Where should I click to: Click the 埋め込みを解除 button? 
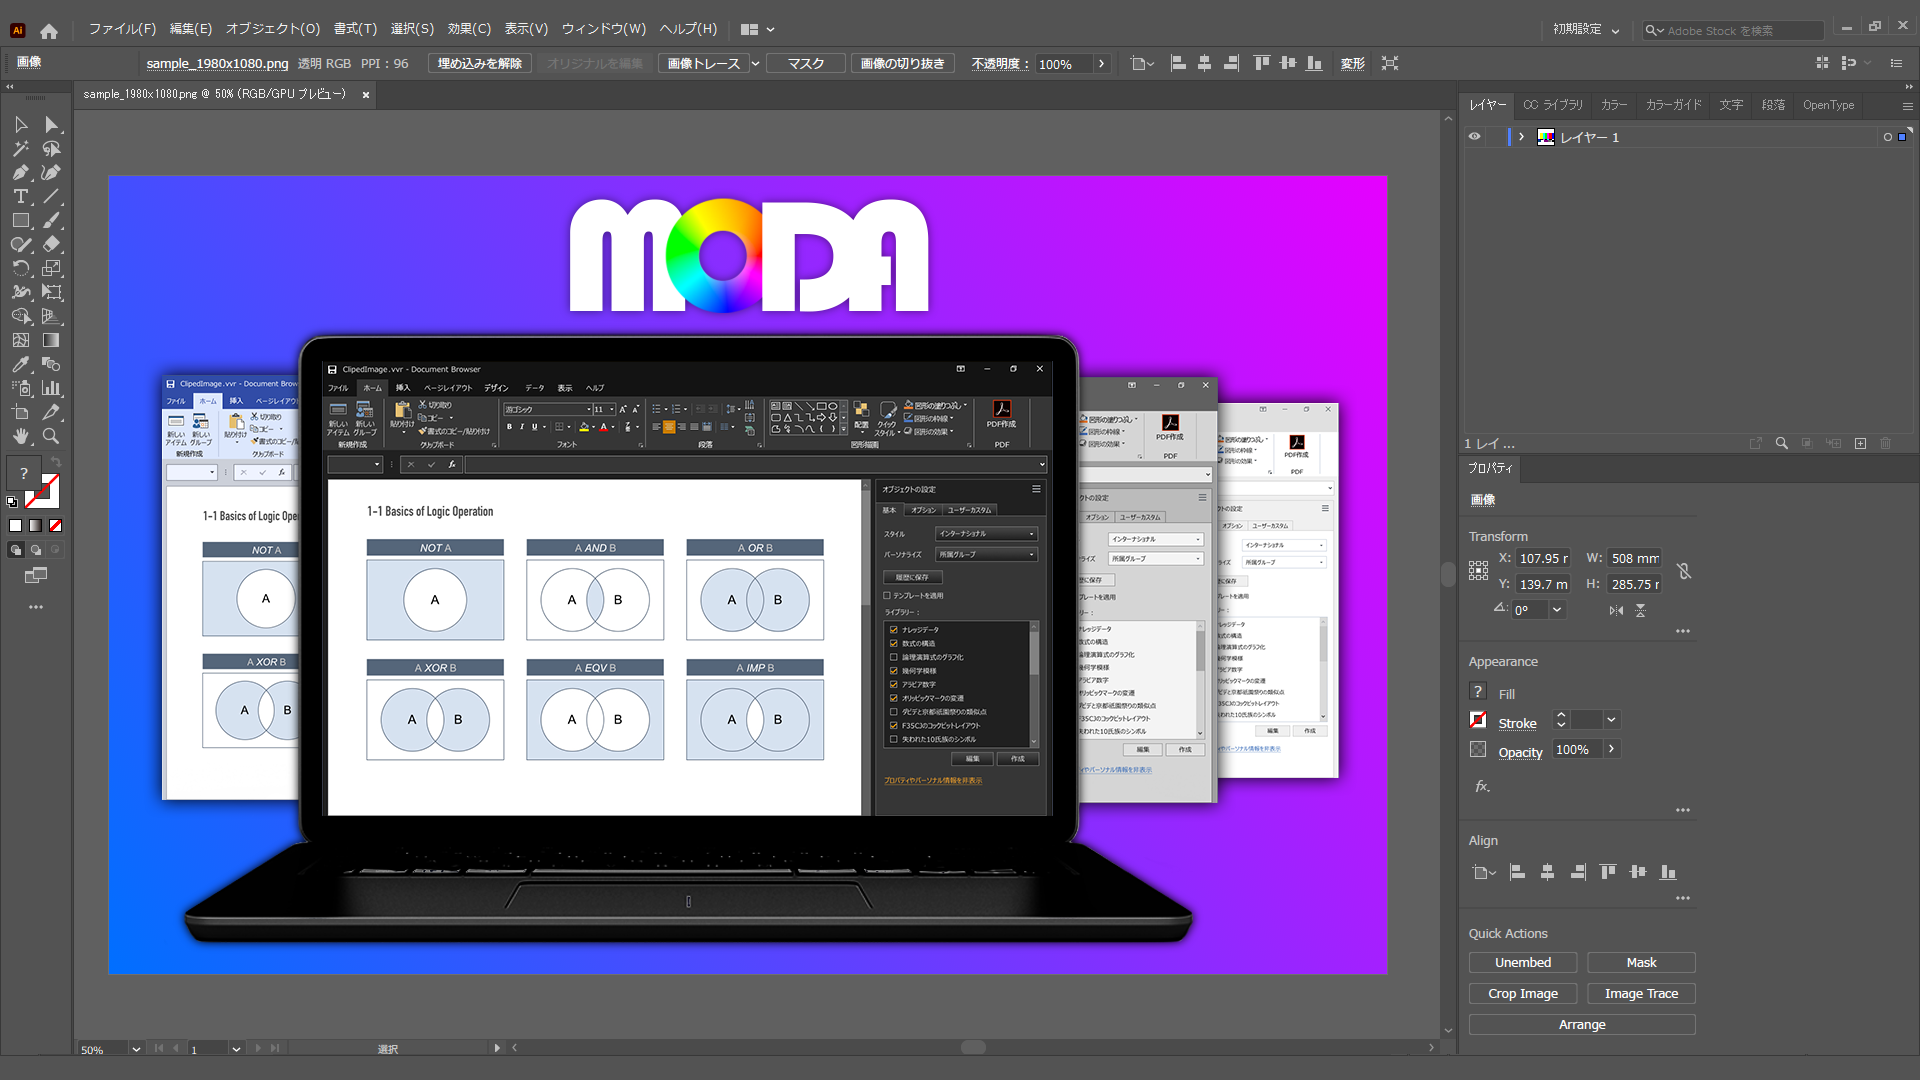480,63
